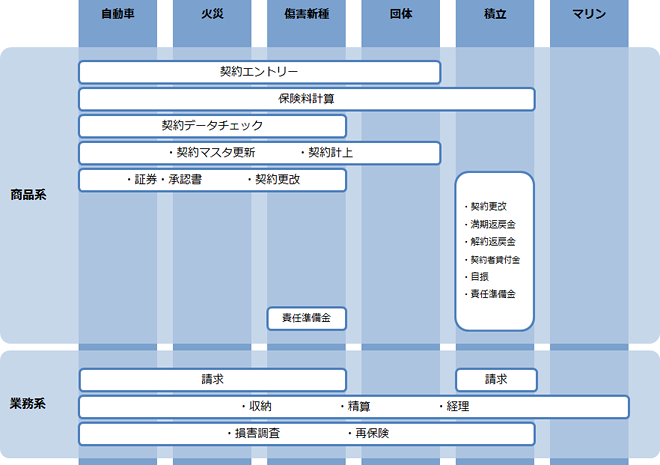
Task: Click the 再保険 text
Action: point(372,433)
